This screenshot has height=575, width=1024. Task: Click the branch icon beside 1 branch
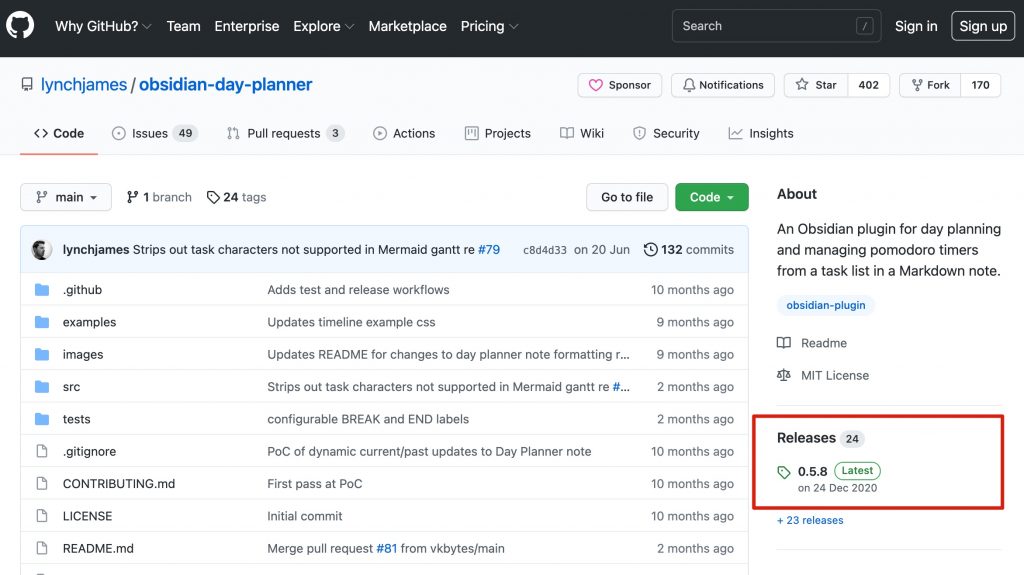coord(133,197)
